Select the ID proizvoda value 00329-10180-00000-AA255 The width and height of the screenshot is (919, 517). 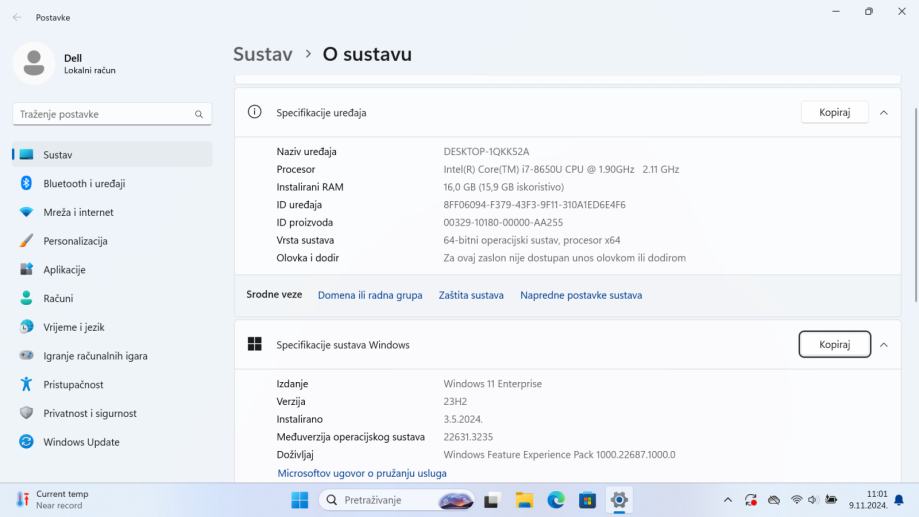(x=503, y=222)
